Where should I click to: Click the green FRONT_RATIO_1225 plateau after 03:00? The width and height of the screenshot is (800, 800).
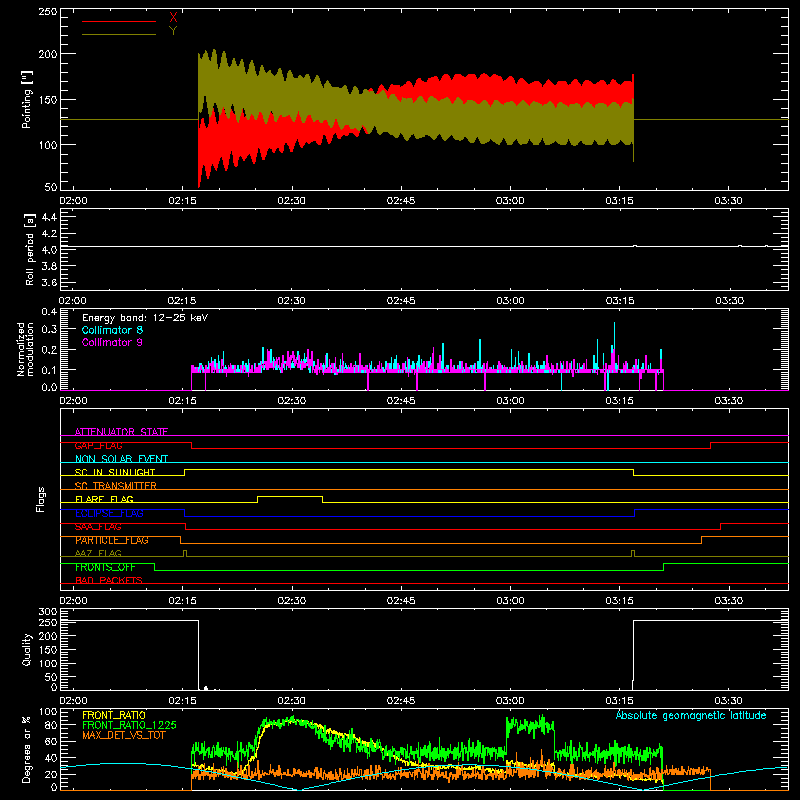click(530, 726)
